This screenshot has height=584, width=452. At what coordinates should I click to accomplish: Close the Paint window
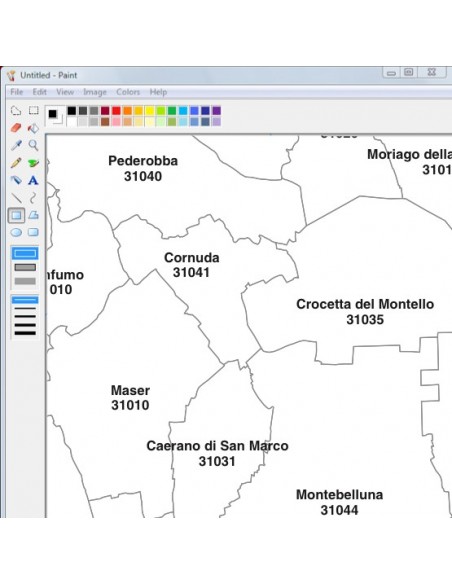click(x=432, y=72)
